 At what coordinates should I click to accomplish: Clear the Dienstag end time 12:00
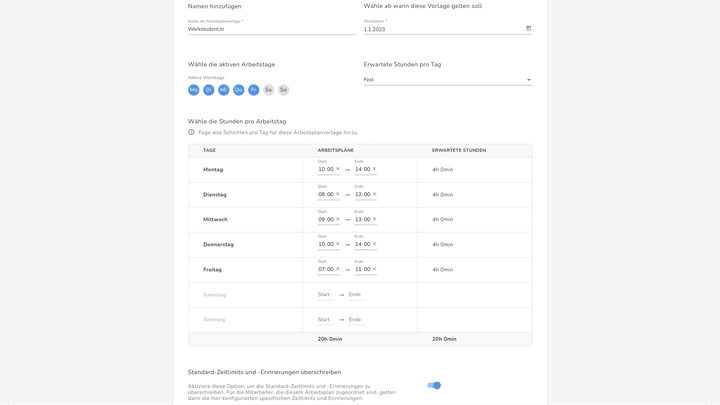click(374, 194)
